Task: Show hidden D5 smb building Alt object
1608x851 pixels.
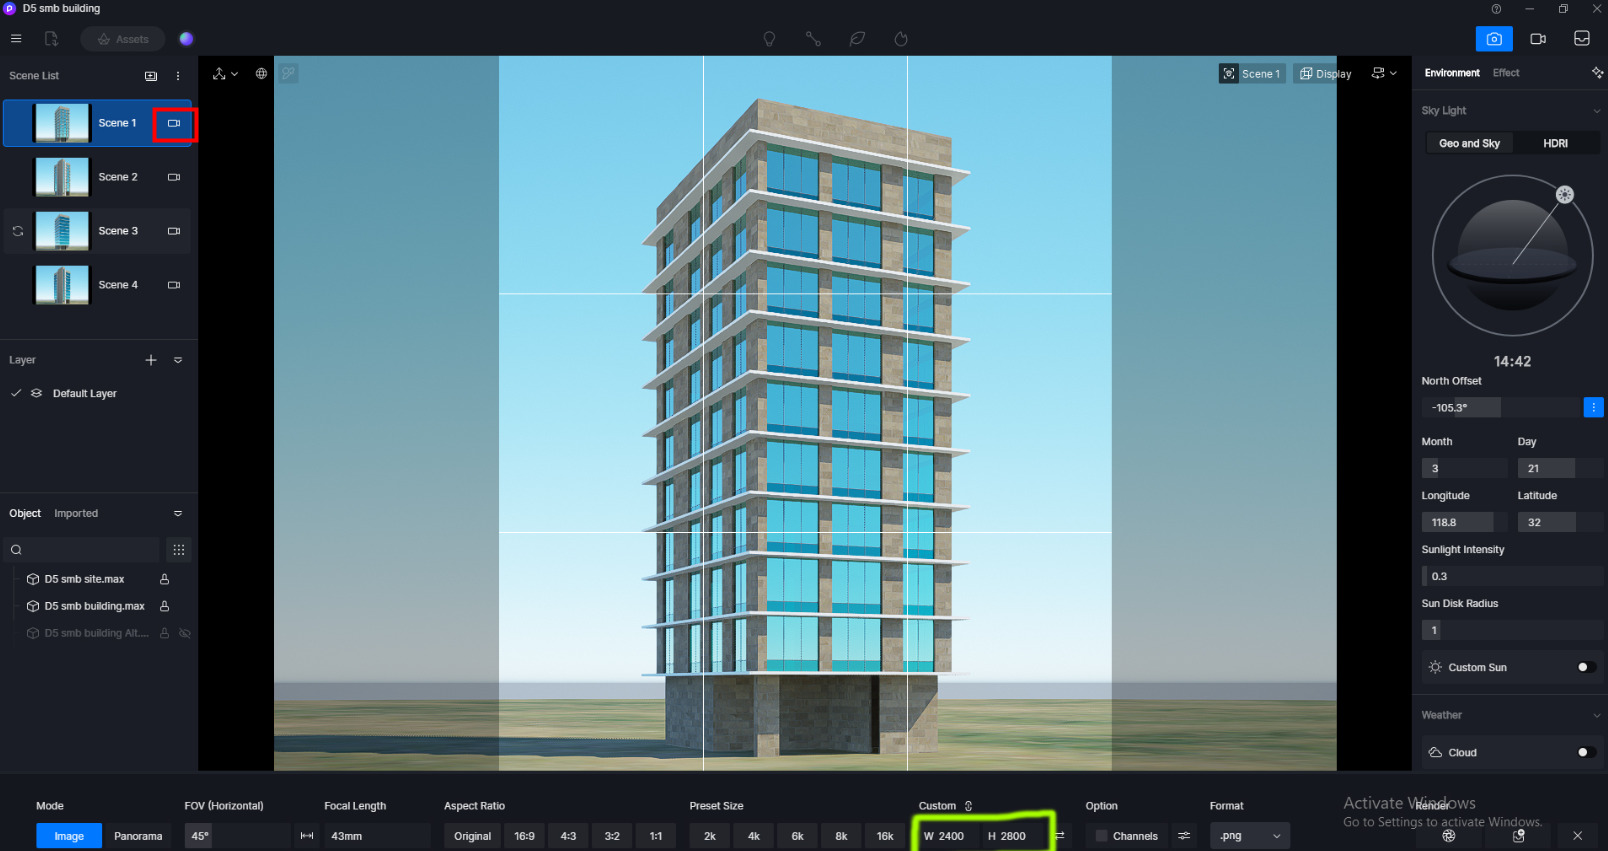Action: (185, 633)
